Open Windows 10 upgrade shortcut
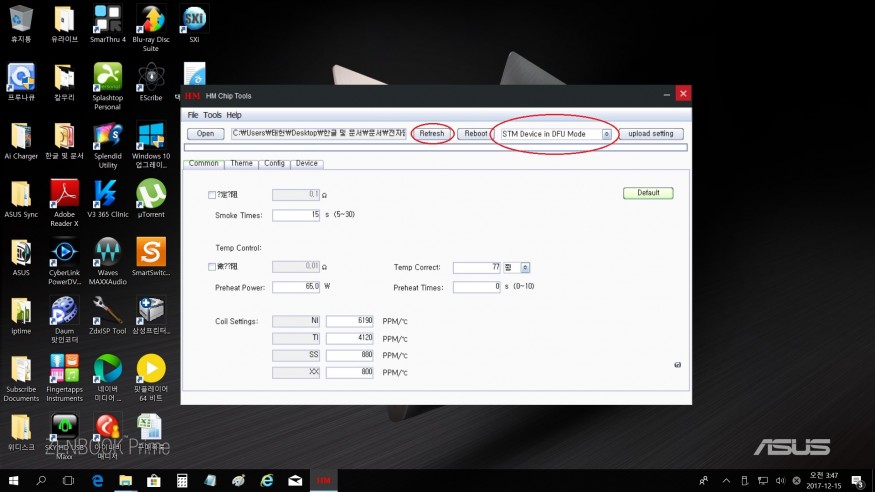 (151, 145)
